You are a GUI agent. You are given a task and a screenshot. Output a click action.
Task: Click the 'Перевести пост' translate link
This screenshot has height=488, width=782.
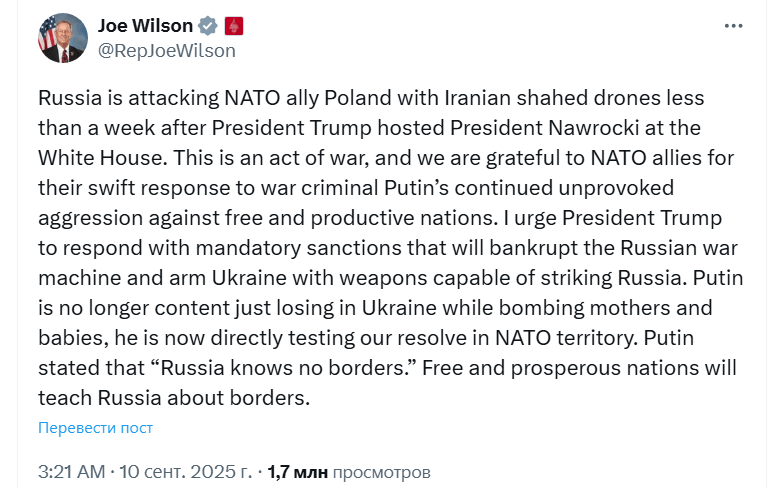95,428
